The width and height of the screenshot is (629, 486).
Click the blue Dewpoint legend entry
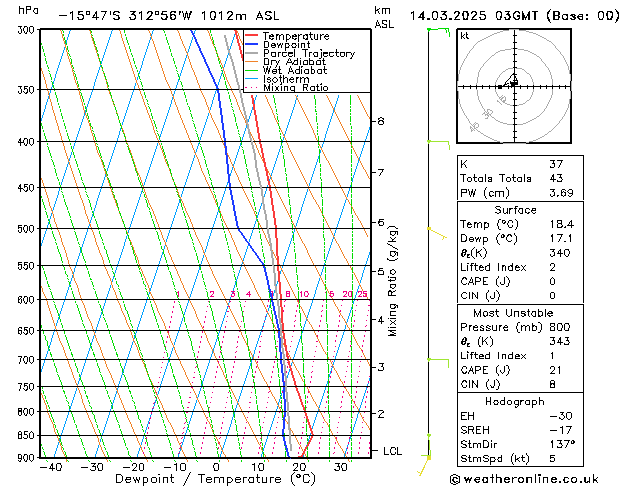pos(290,45)
